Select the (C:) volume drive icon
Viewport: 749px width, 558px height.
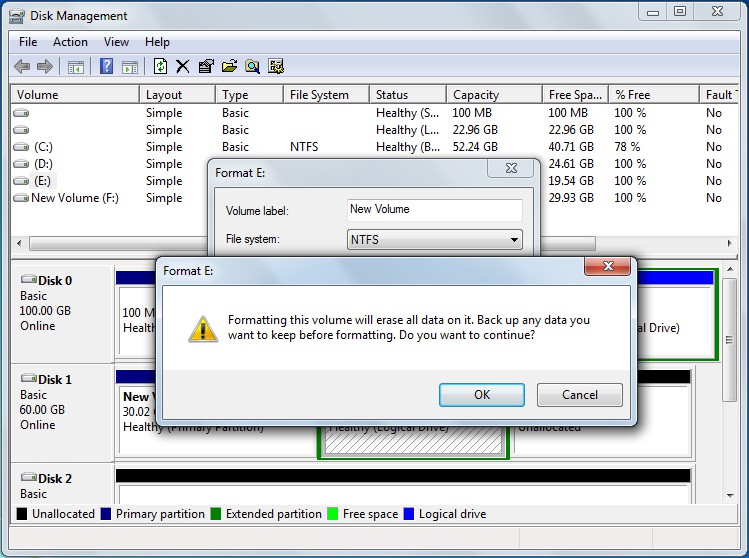21,147
